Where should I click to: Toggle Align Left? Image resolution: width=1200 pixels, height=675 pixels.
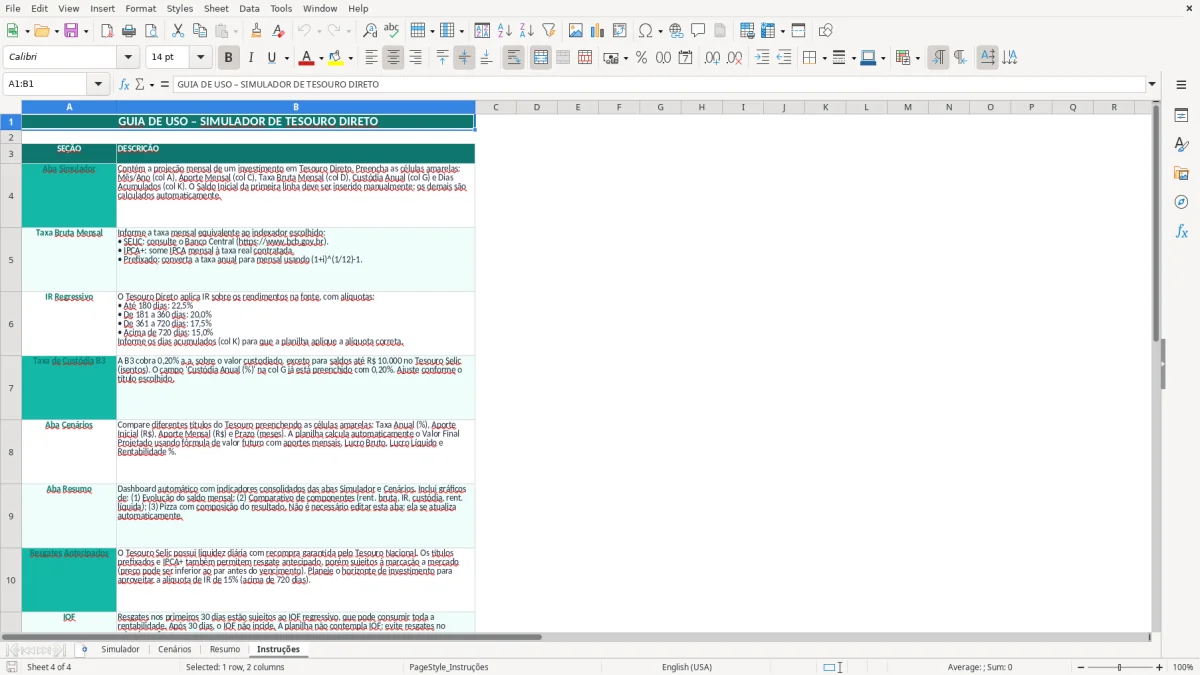tap(371, 58)
